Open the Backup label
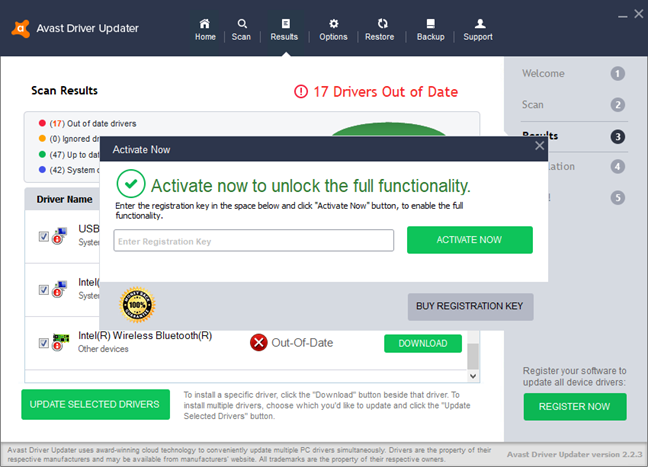The image size is (648, 467). click(x=431, y=37)
